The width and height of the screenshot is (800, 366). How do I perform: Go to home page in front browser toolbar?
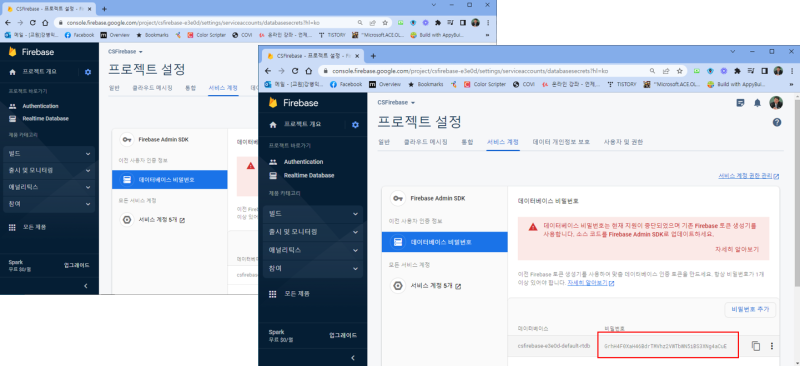(x=309, y=71)
